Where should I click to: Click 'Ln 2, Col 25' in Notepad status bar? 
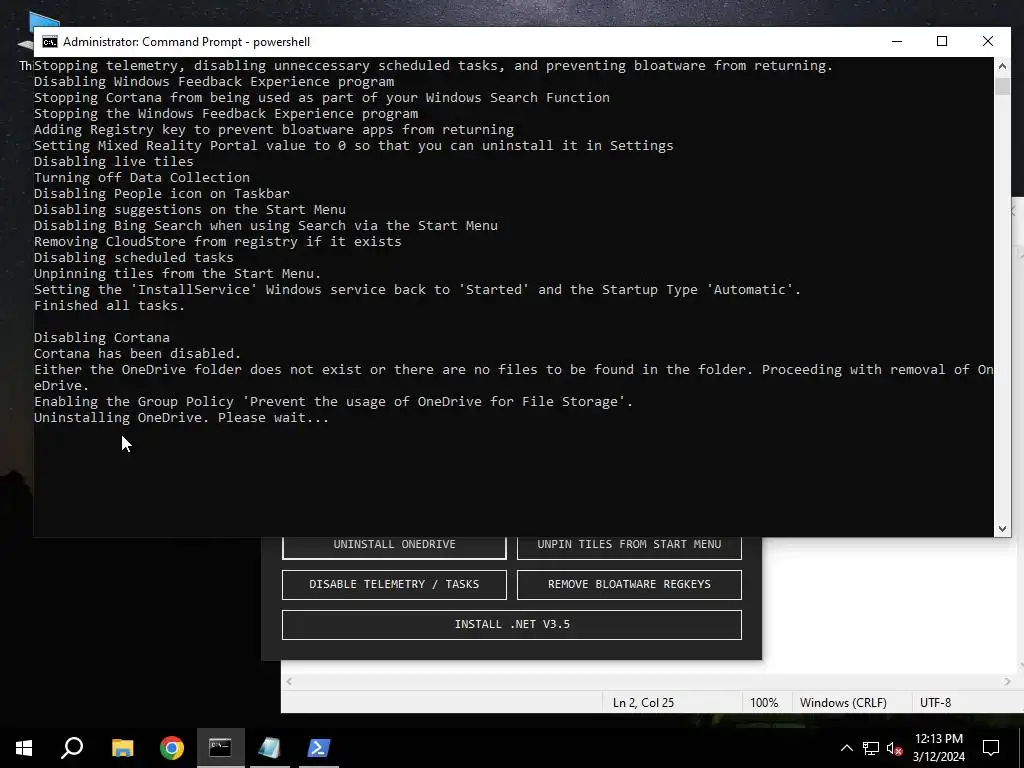(x=643, y=703)
